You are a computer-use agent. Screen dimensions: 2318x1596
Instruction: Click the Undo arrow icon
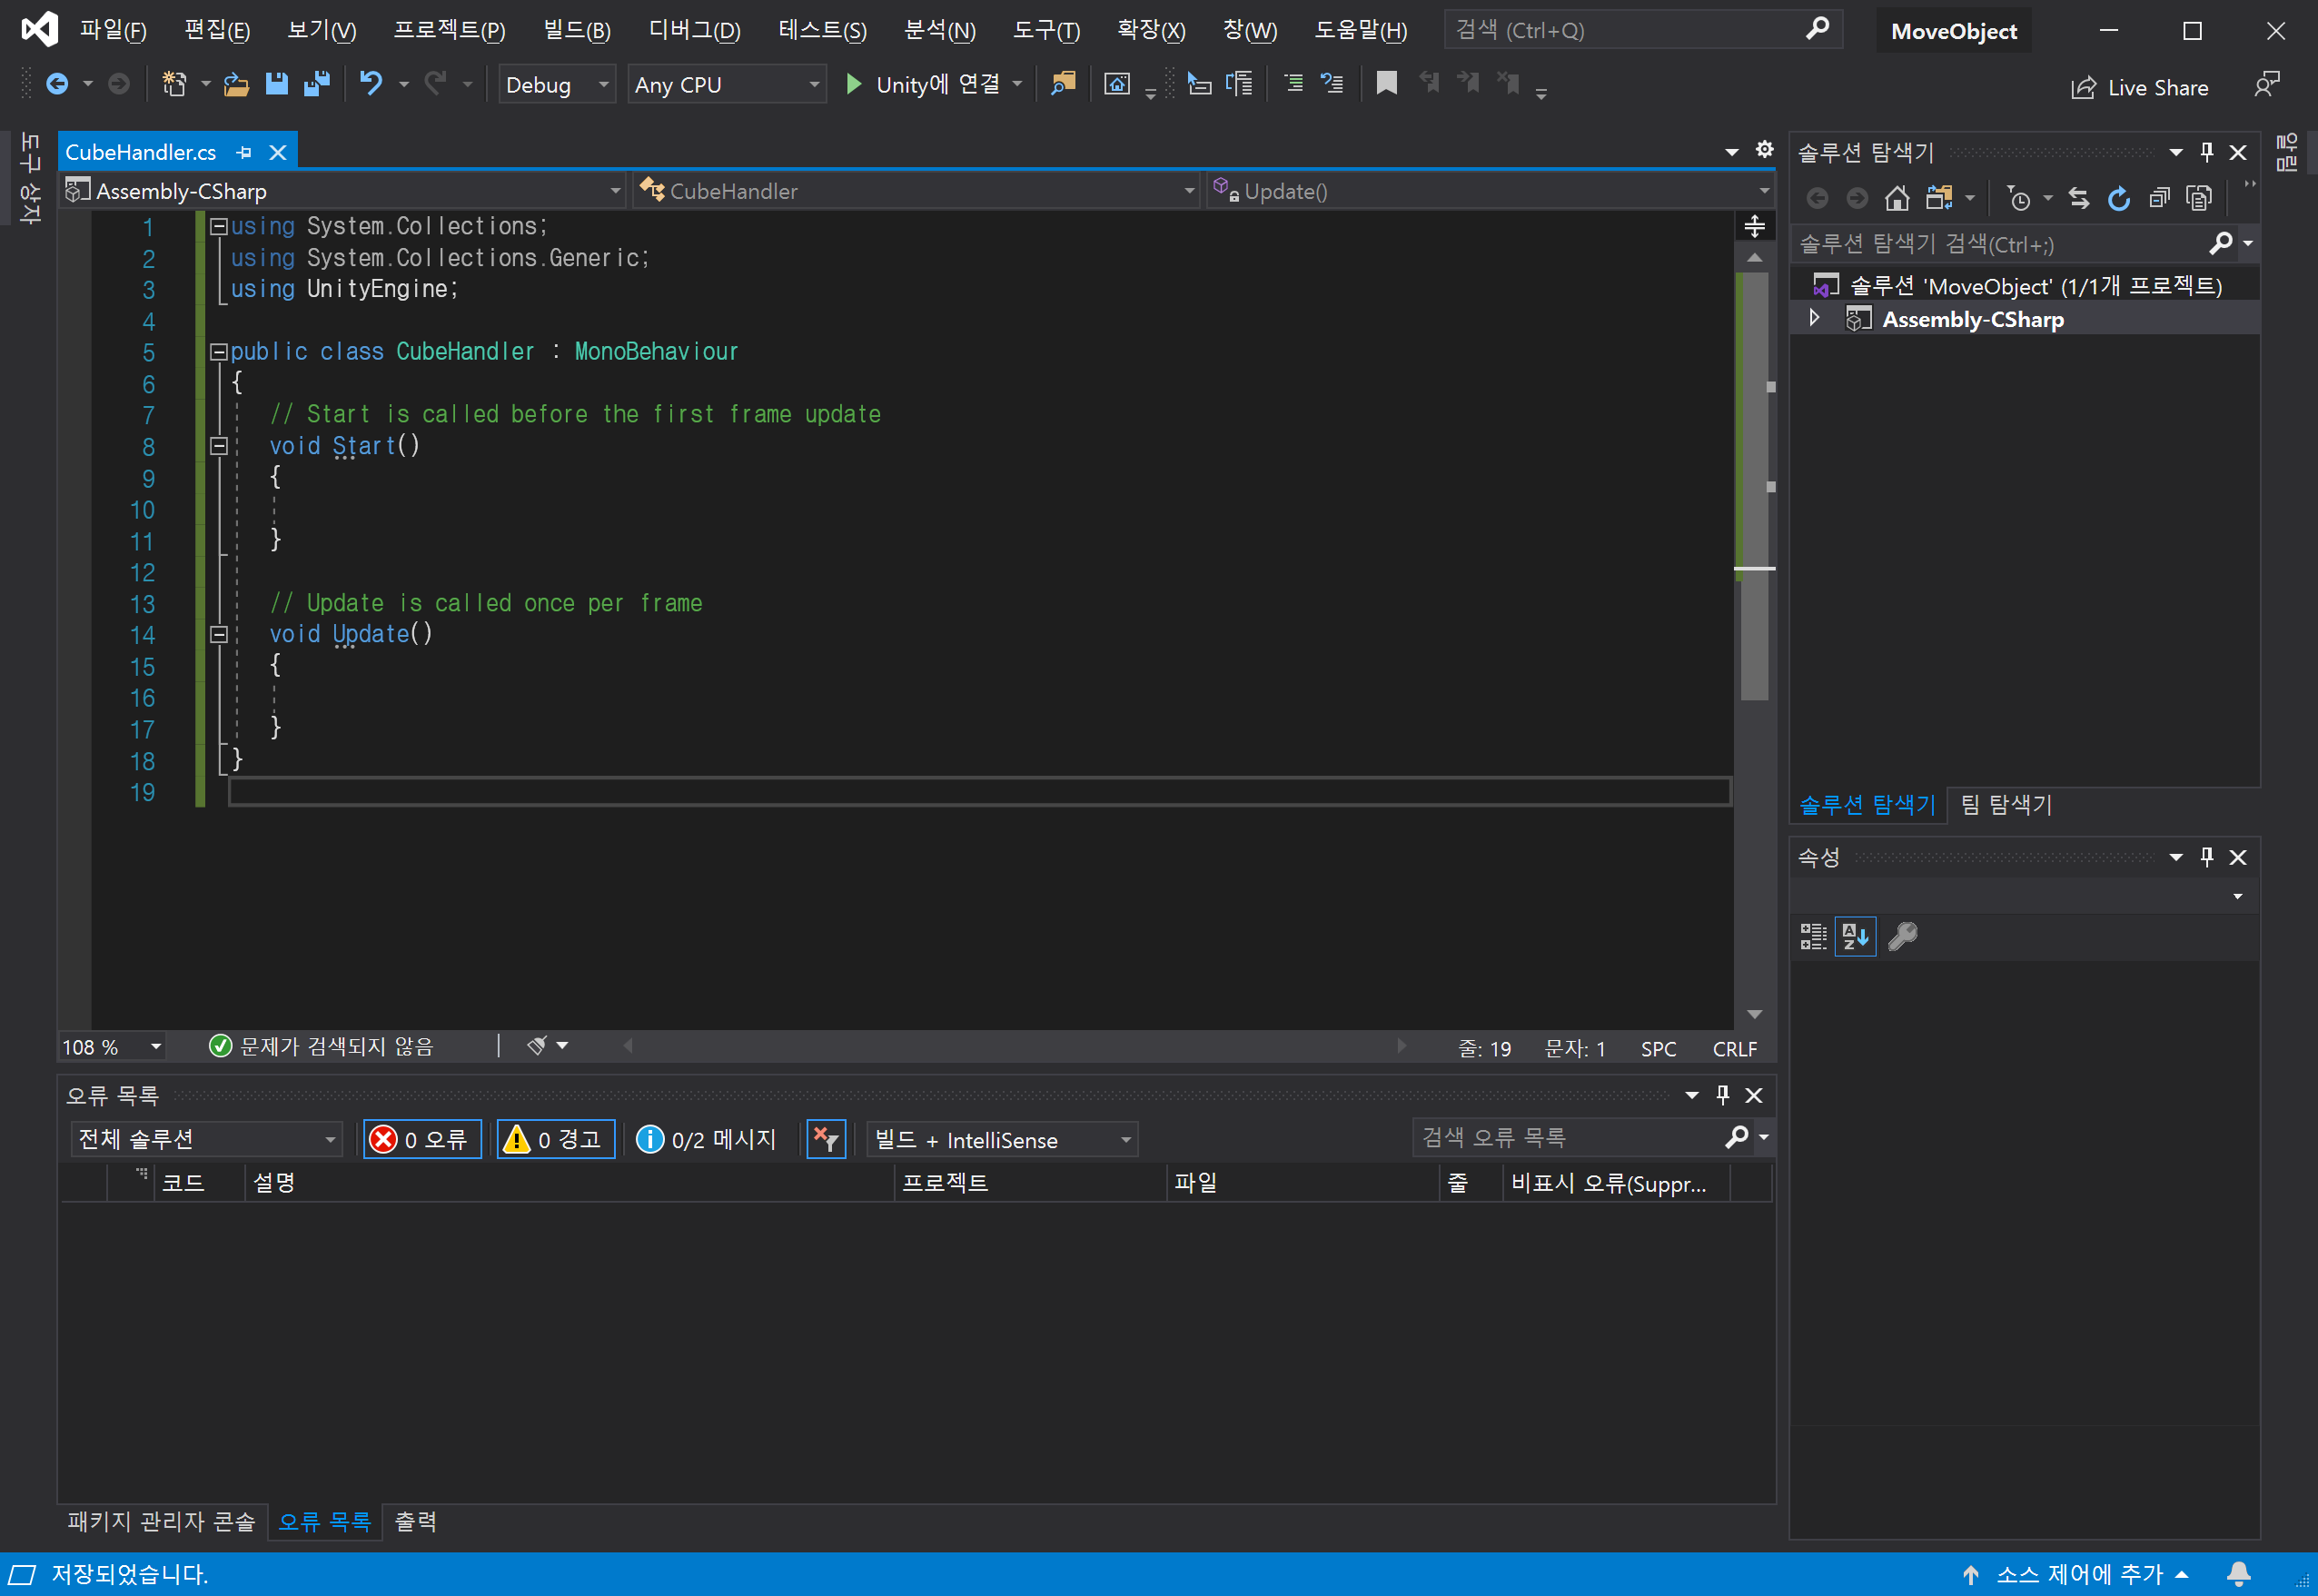[x=371, y=84]
